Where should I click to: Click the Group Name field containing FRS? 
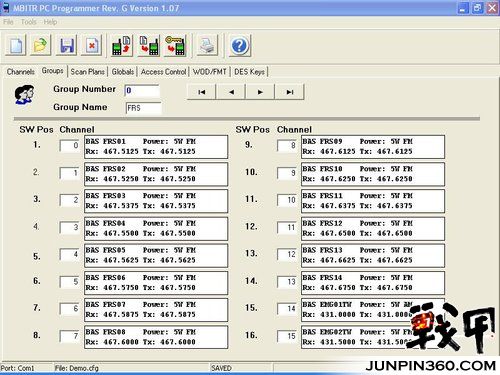click(144, 108)
